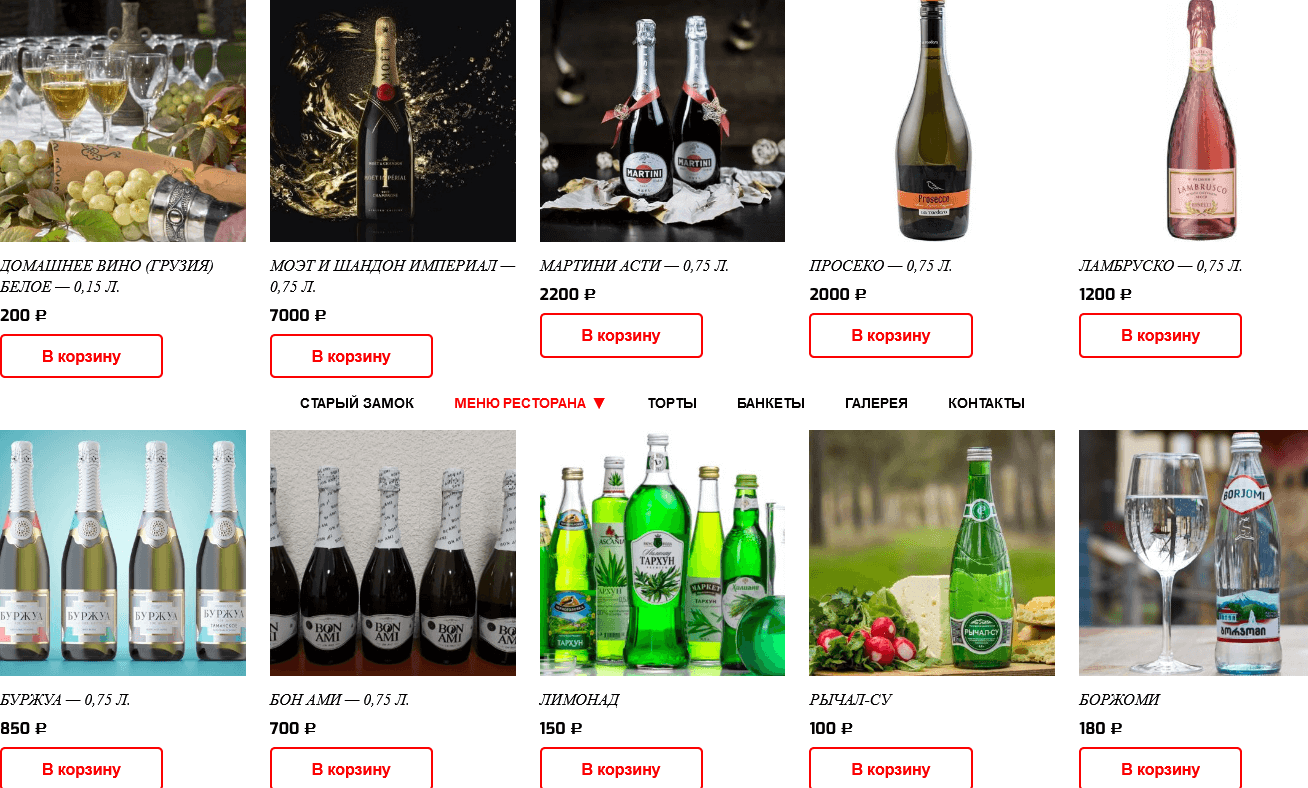Open the Moët champagne bottle image
The height and width of the screenshot is (788, 1308).
pyautogui.click(x=393, y=121)
